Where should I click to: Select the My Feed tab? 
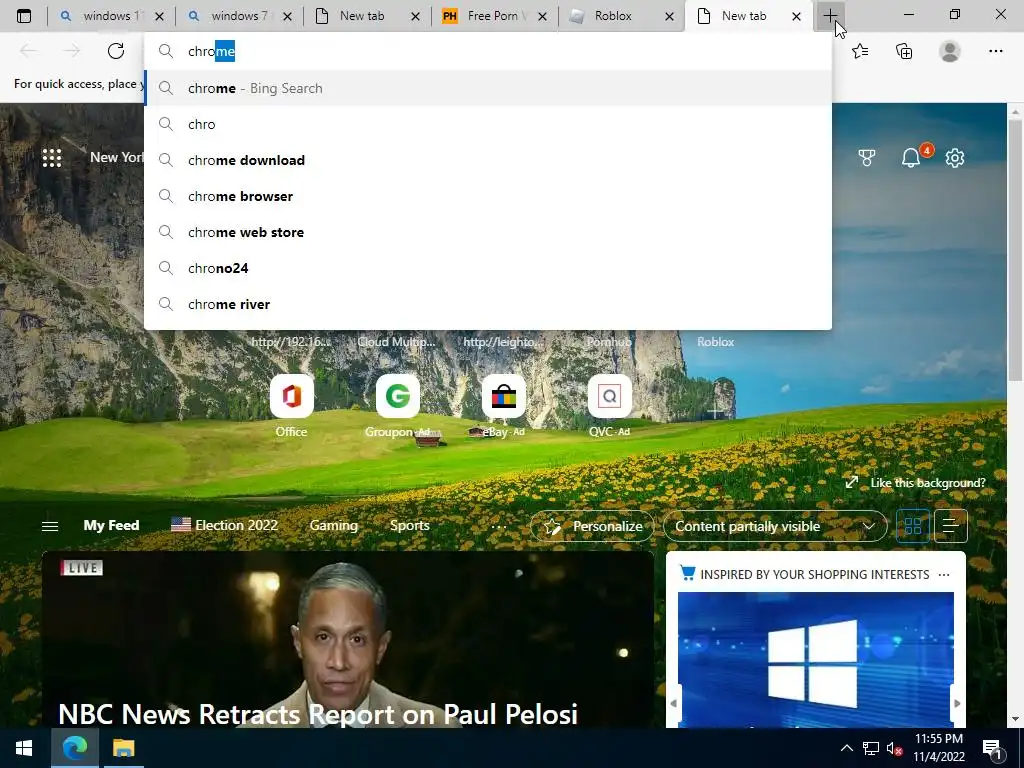click(111, 525)
